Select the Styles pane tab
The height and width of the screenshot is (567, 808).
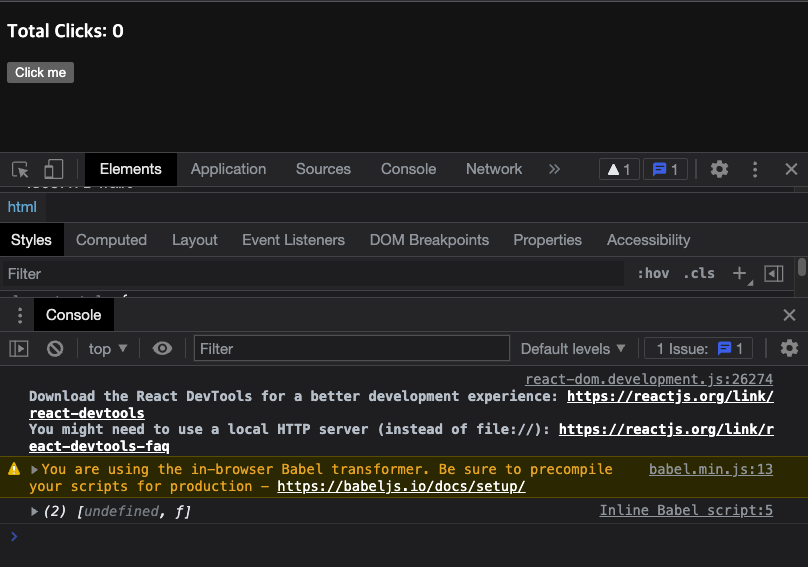coord(31,240)
